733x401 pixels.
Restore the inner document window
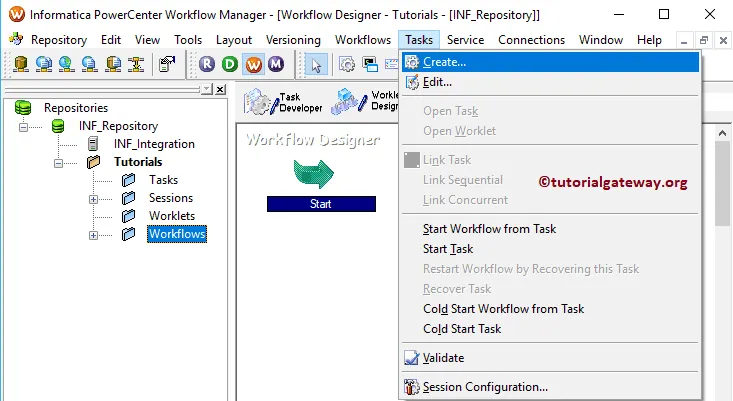[704, 41]
